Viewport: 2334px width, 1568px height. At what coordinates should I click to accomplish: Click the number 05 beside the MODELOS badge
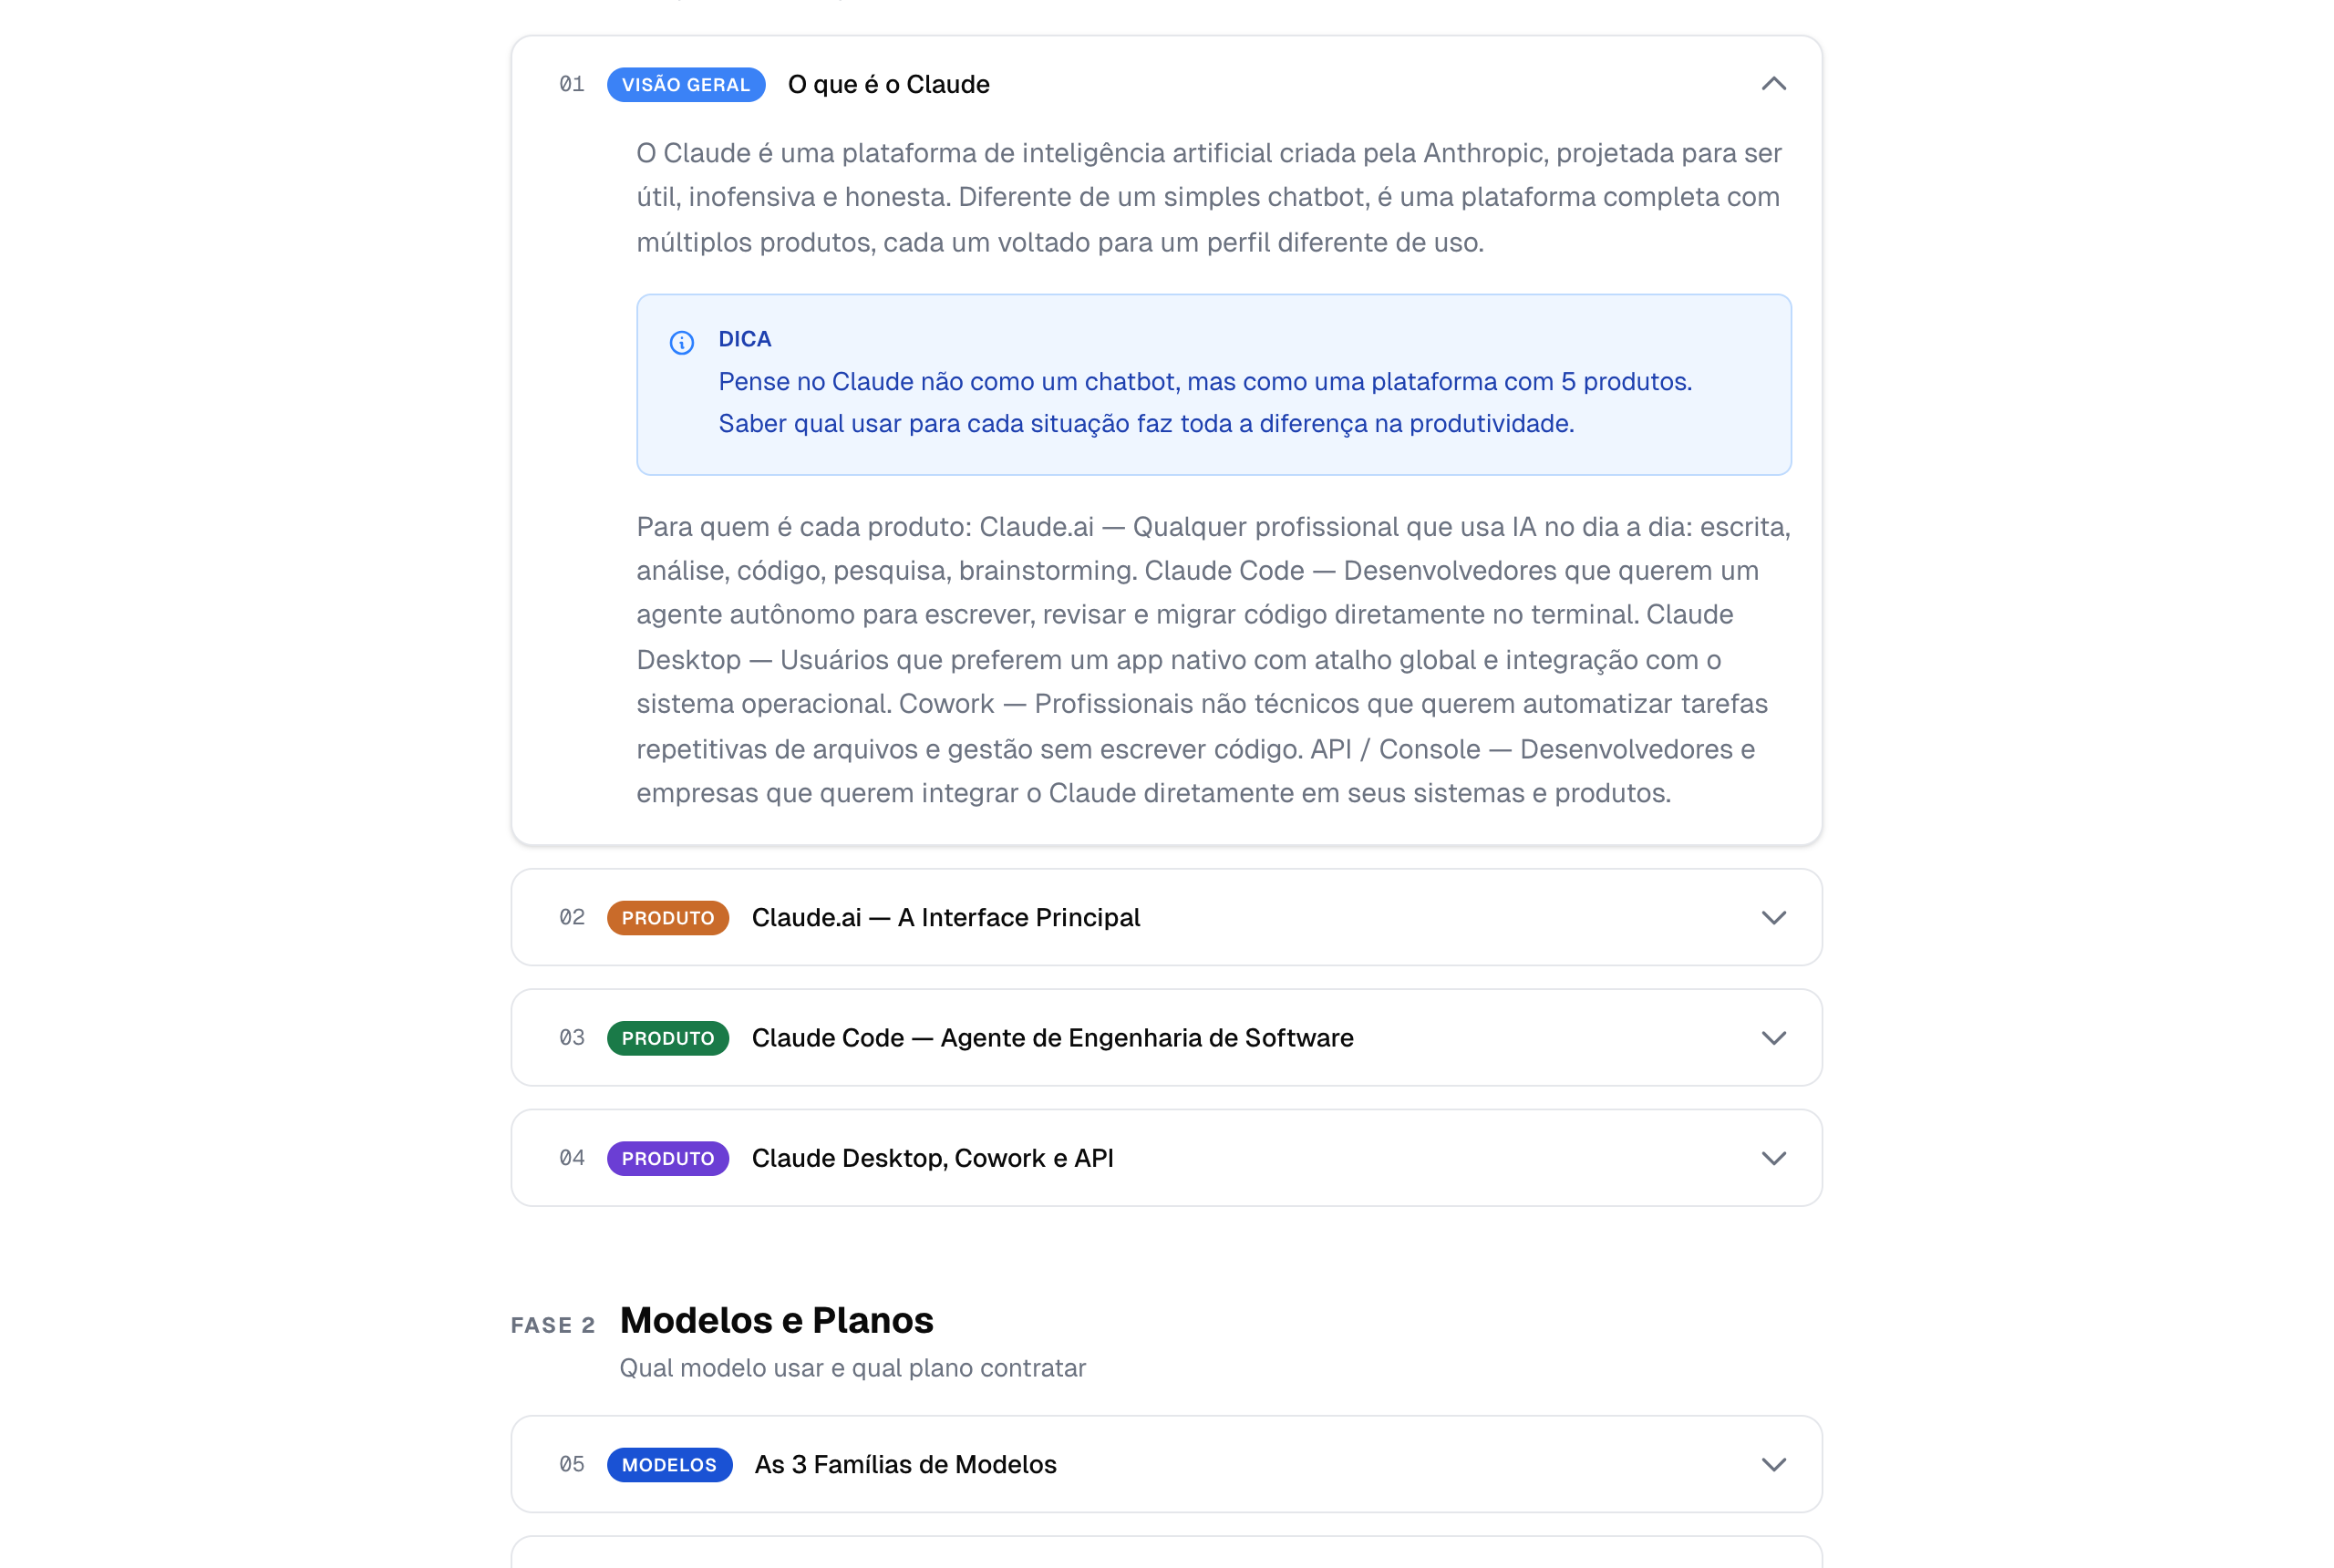(572, 1464)
